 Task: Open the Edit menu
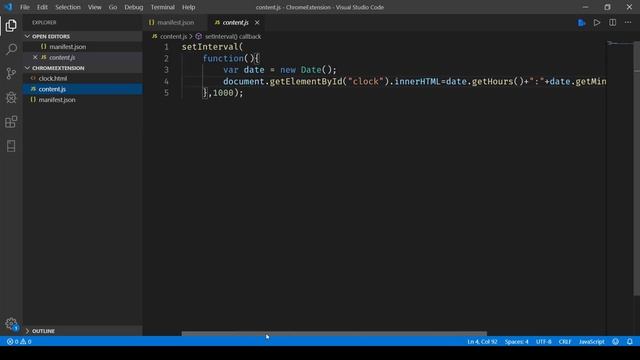point(42,7)
